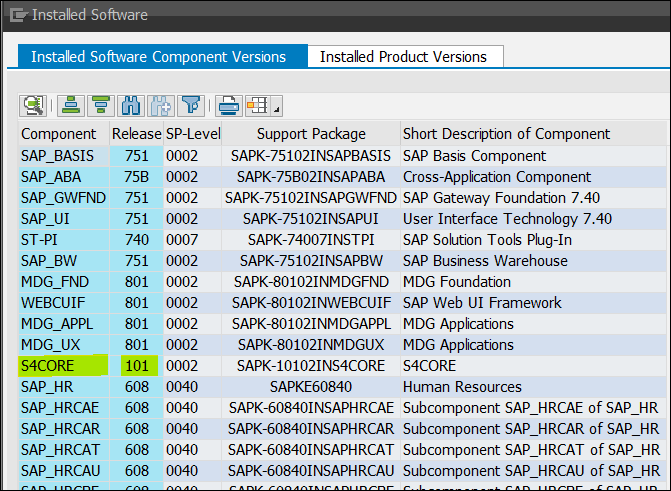Screen dimensions: 671x491
Task: Select the SAP_ABA component cell
Action: click(64, 177)
